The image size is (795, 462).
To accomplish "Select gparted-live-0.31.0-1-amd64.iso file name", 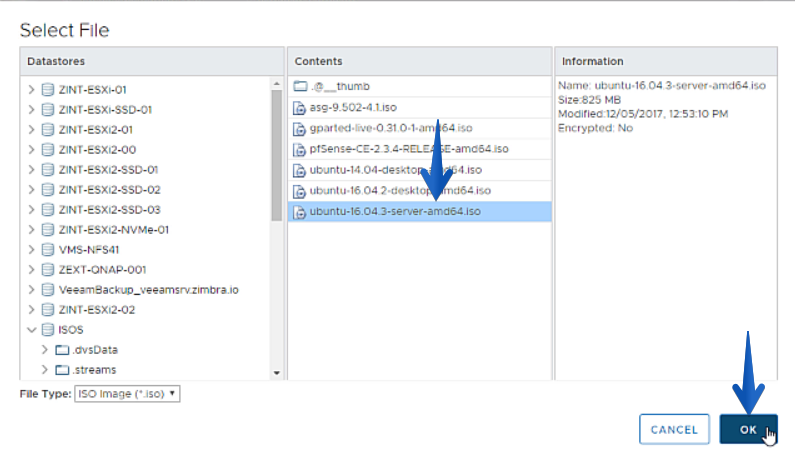I will click(x=391, y=128).
